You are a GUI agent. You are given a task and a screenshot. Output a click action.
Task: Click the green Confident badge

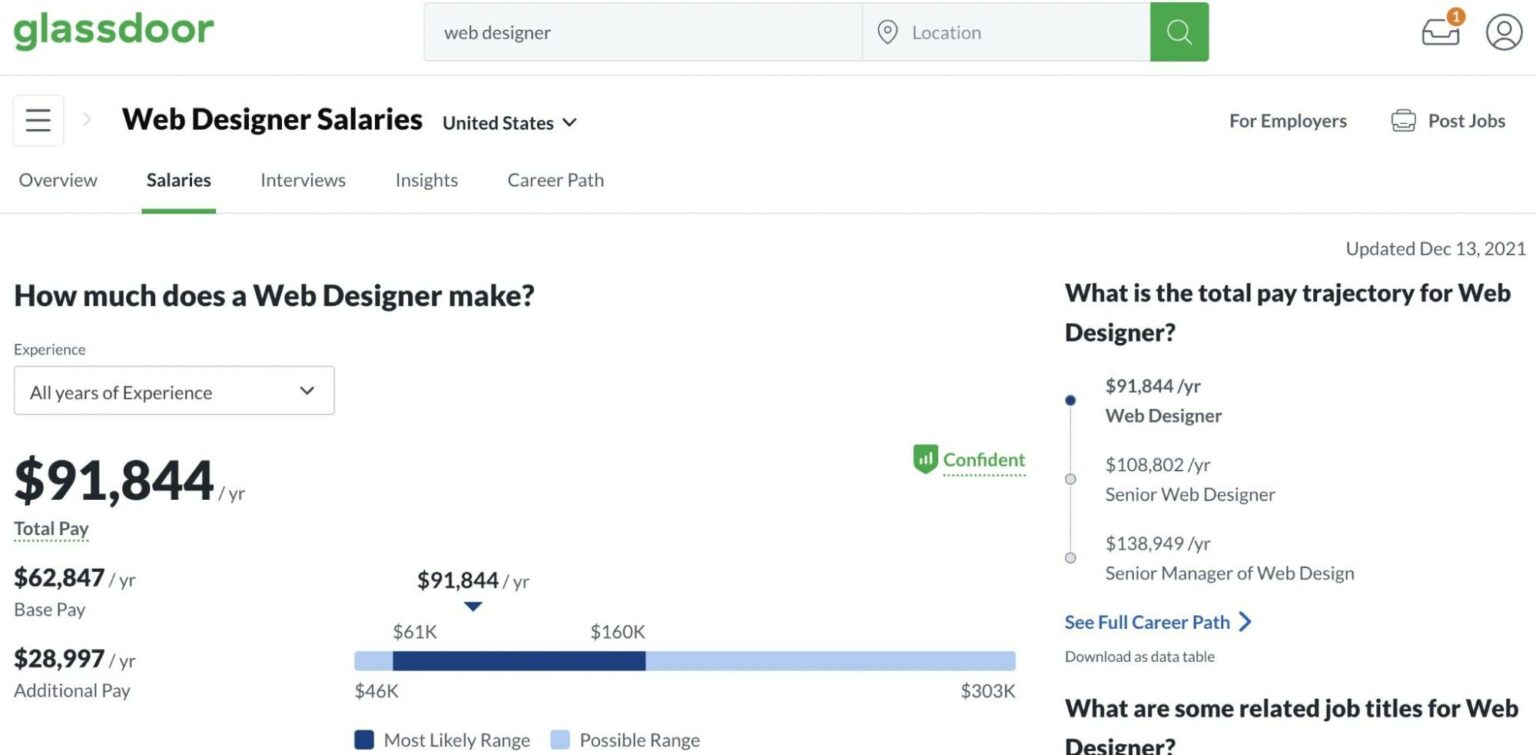(968, 459)
